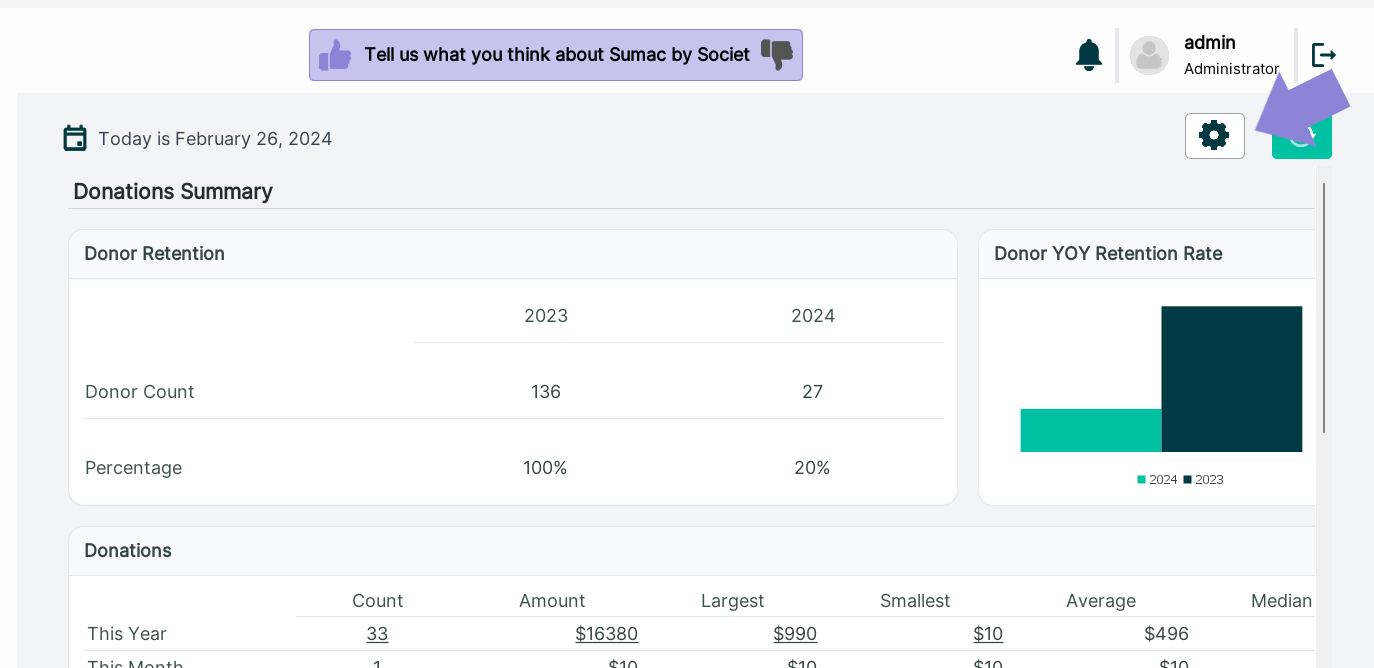Toggle the 2023 legend swatch
This screenshot has width=1374, height=668.
(x=1187, y=480)
